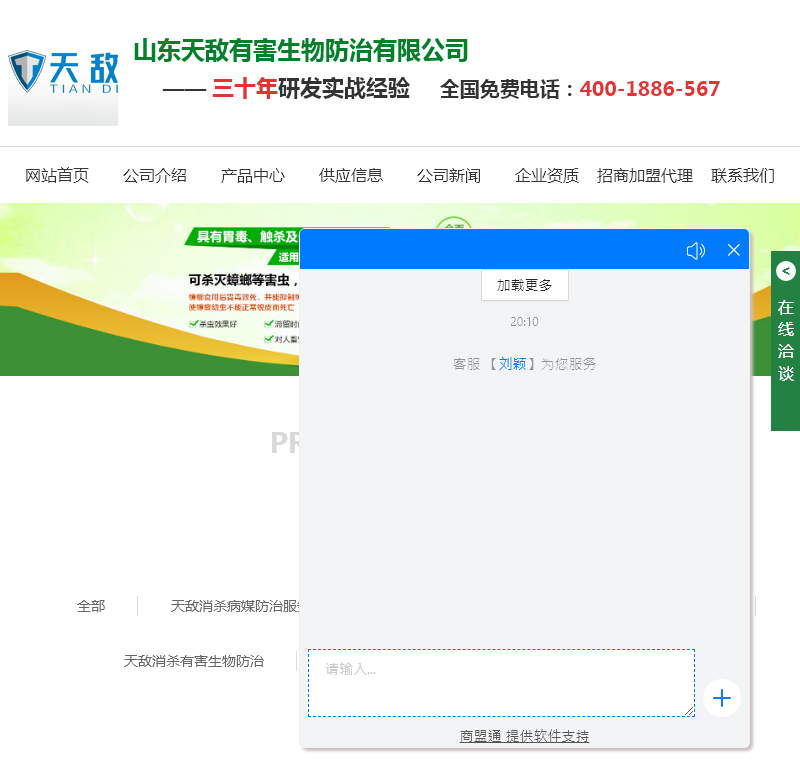Adjust chat input box resize handle
This screenshot has height=768, width=800.
click(689, 711)
